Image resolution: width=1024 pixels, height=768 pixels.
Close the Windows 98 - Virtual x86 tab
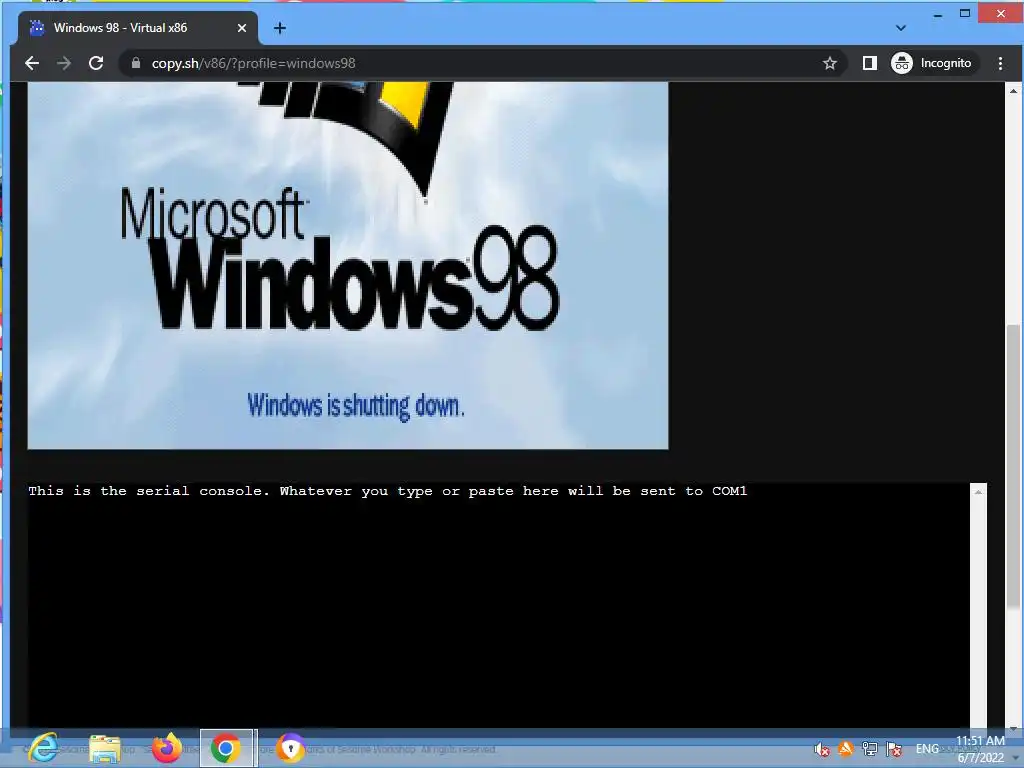tap(242, 28)
